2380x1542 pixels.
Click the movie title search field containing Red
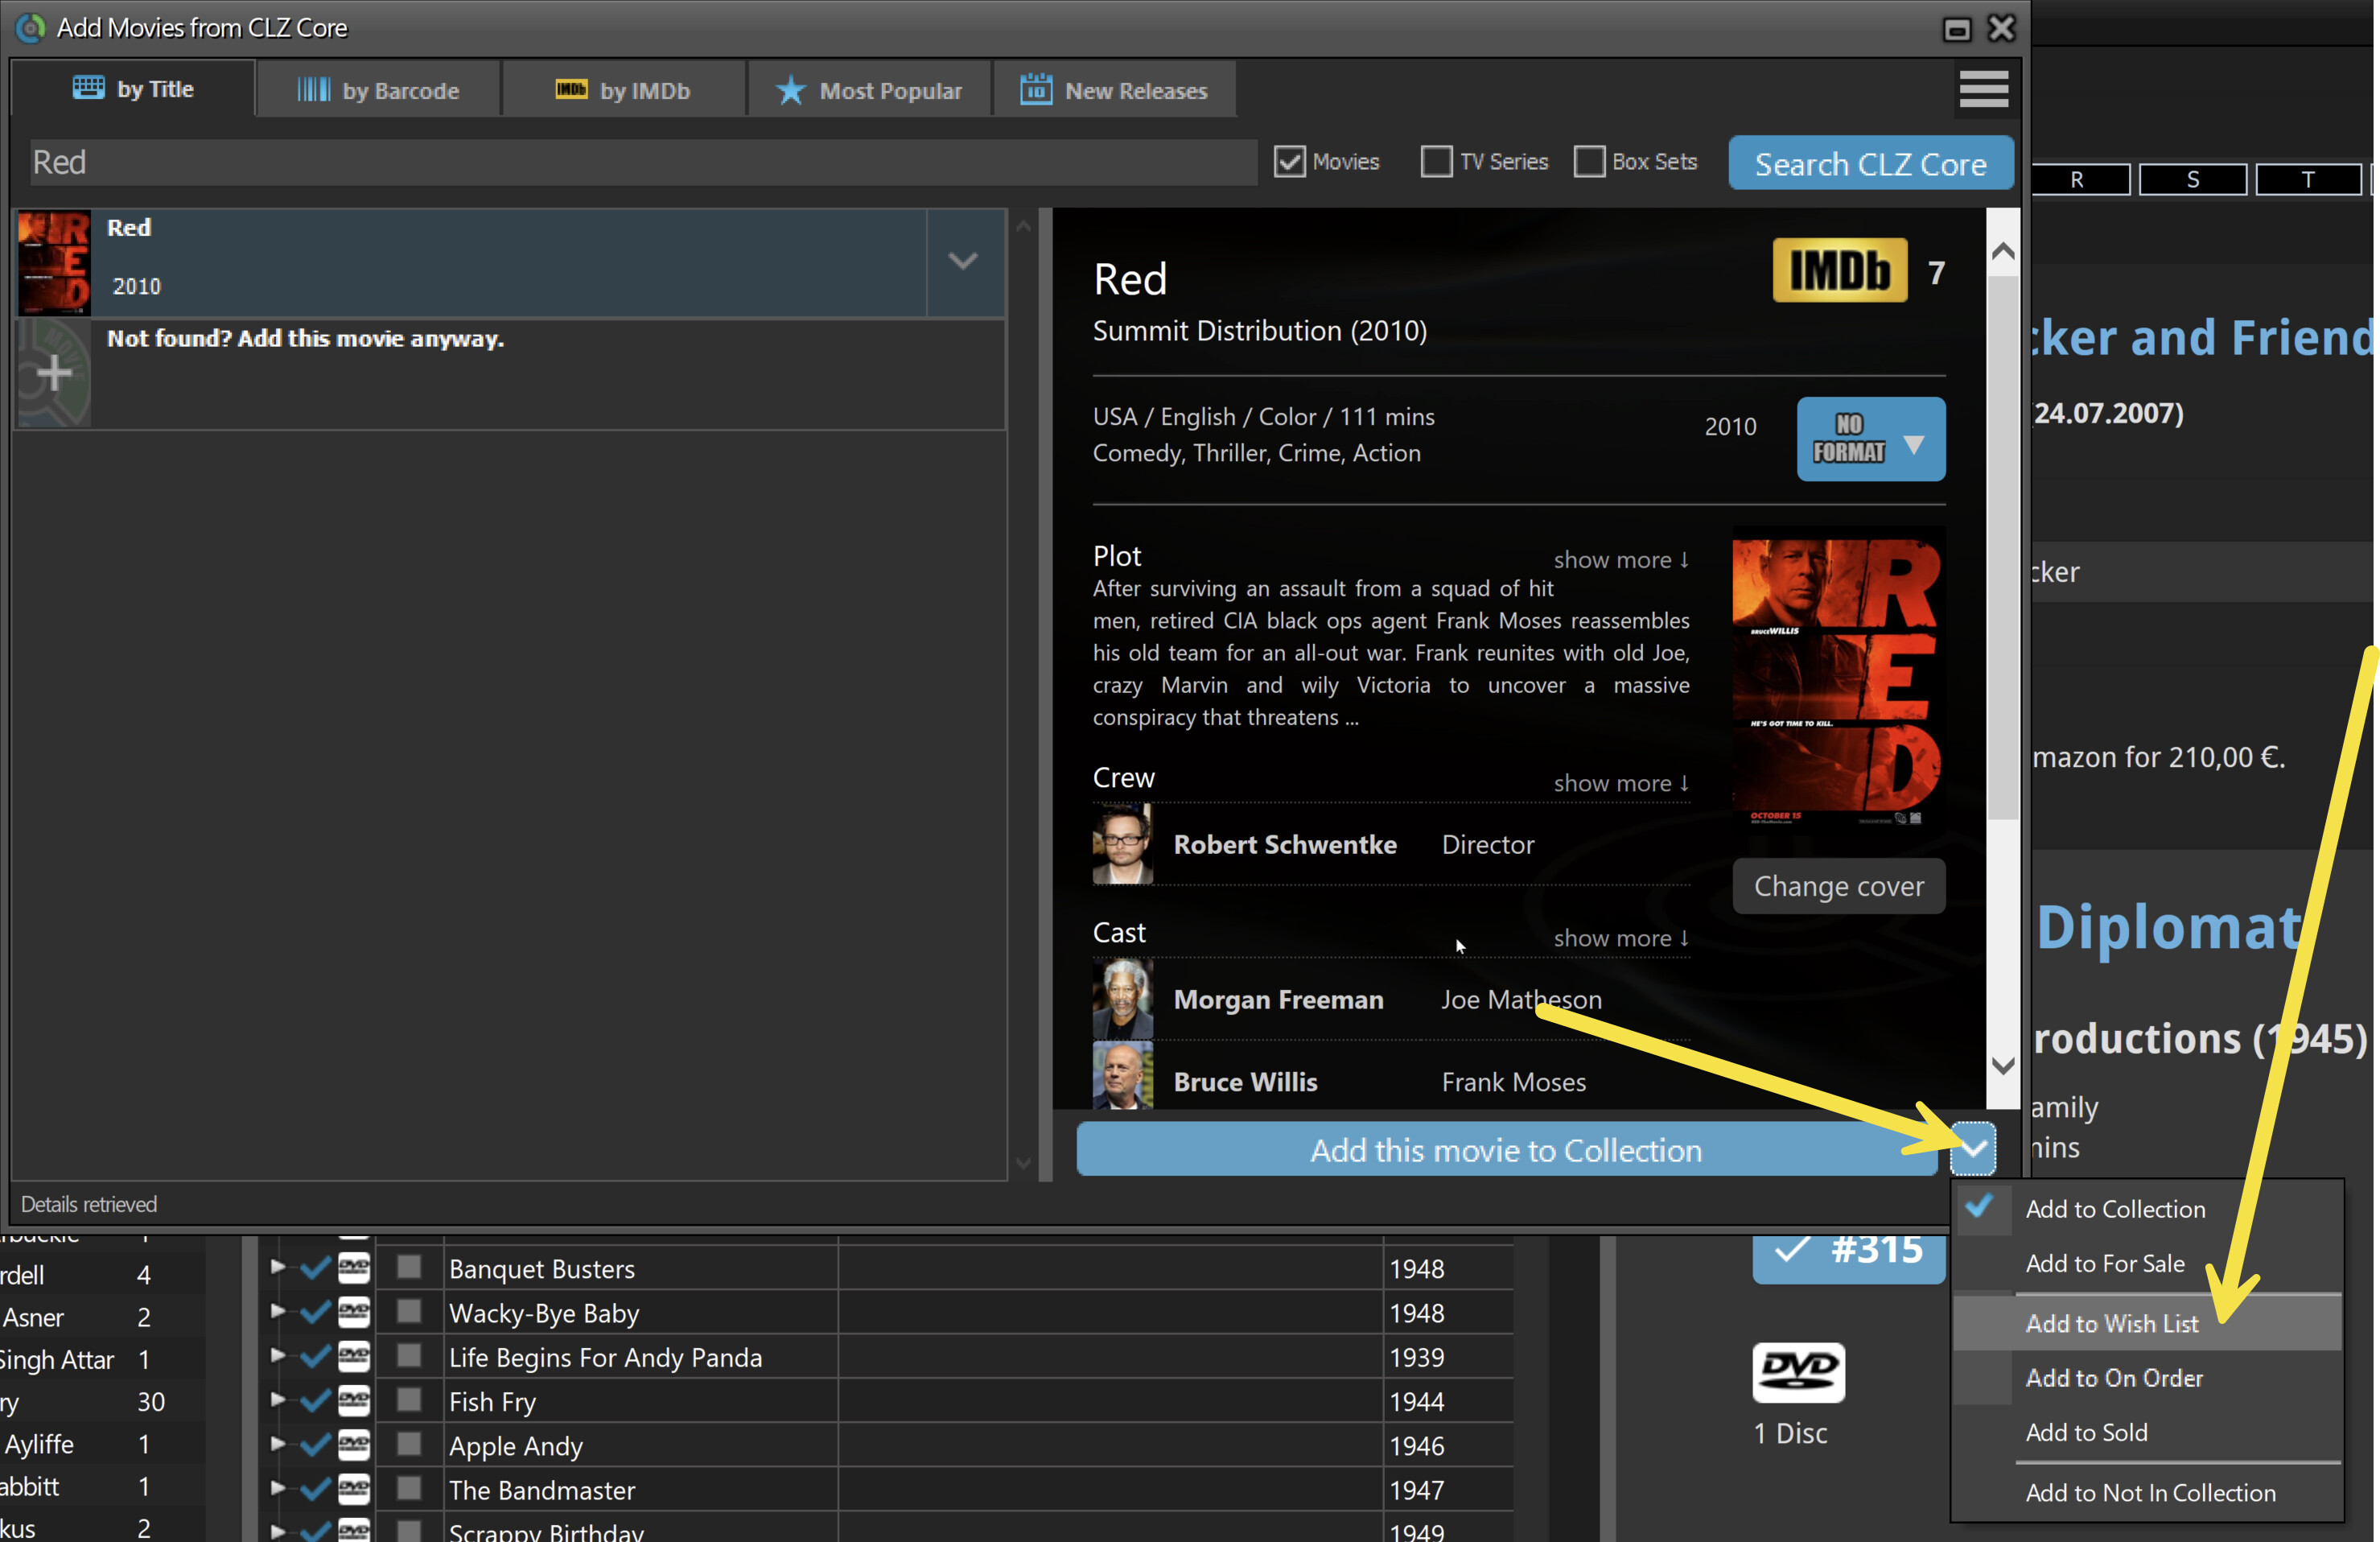tap(642, 162)
